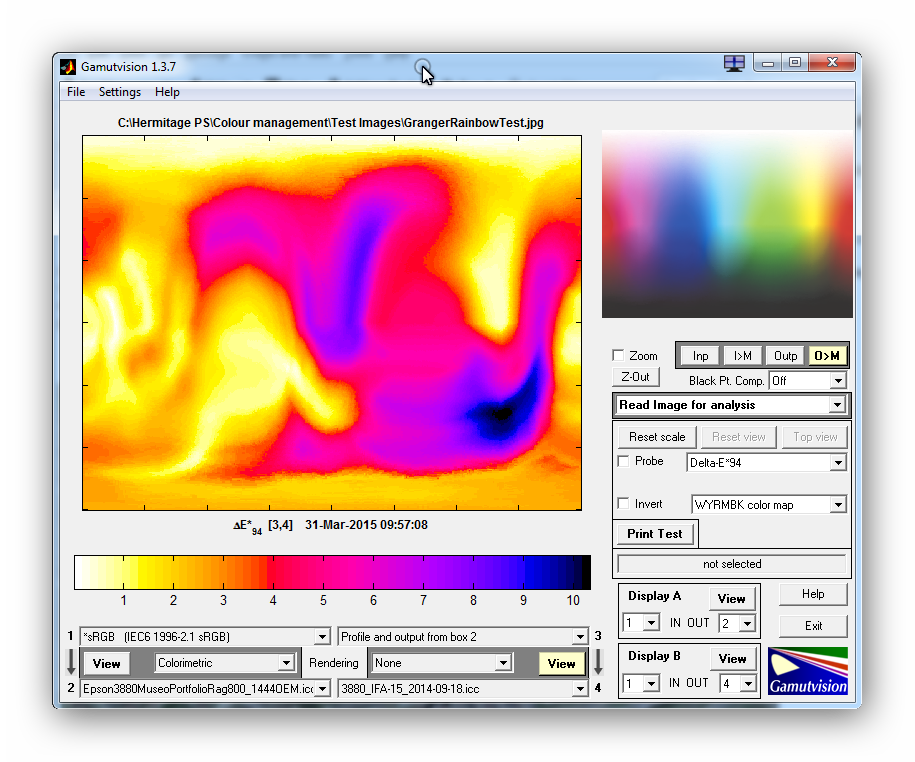Click the Gamutvision title bar app icon

[68, 66]
